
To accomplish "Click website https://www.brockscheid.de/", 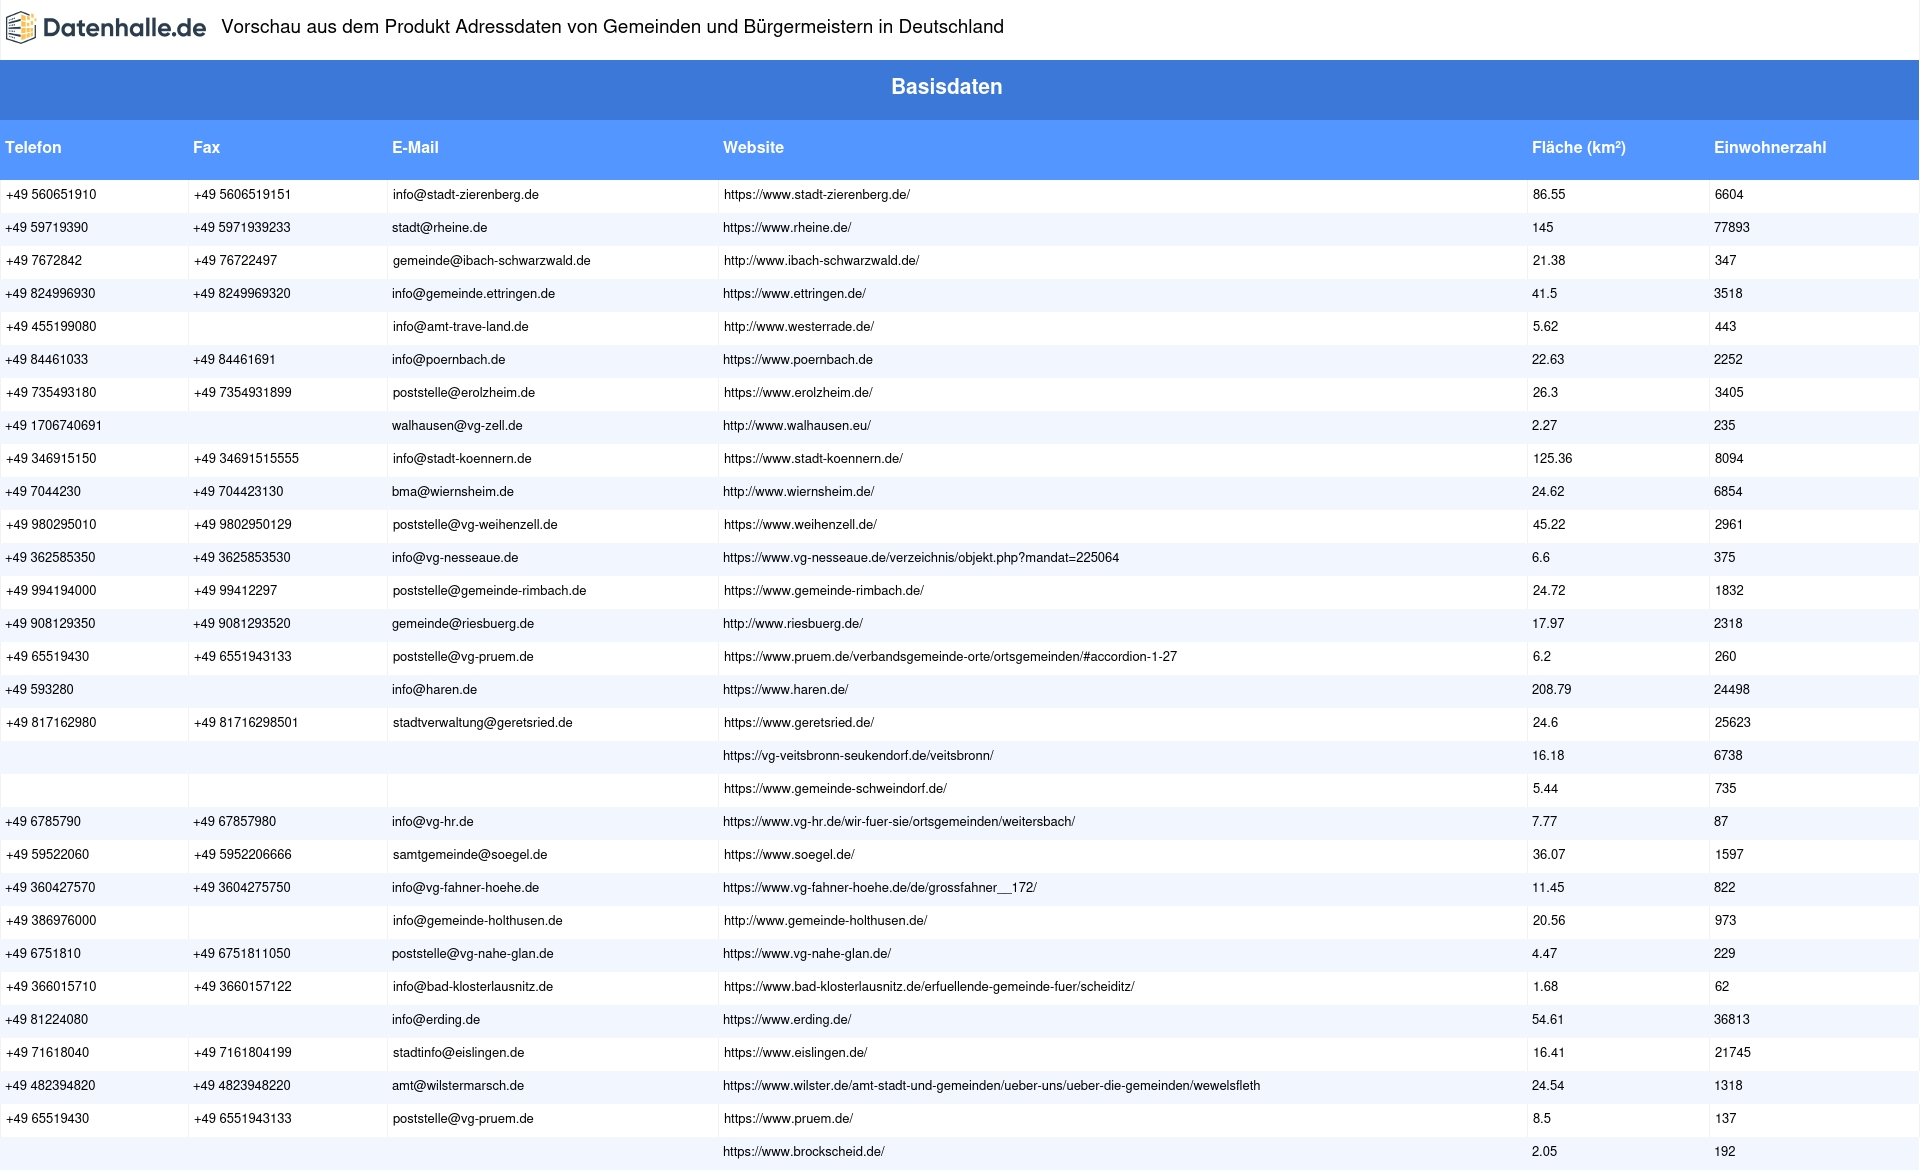I will [x=804, y=1152].
